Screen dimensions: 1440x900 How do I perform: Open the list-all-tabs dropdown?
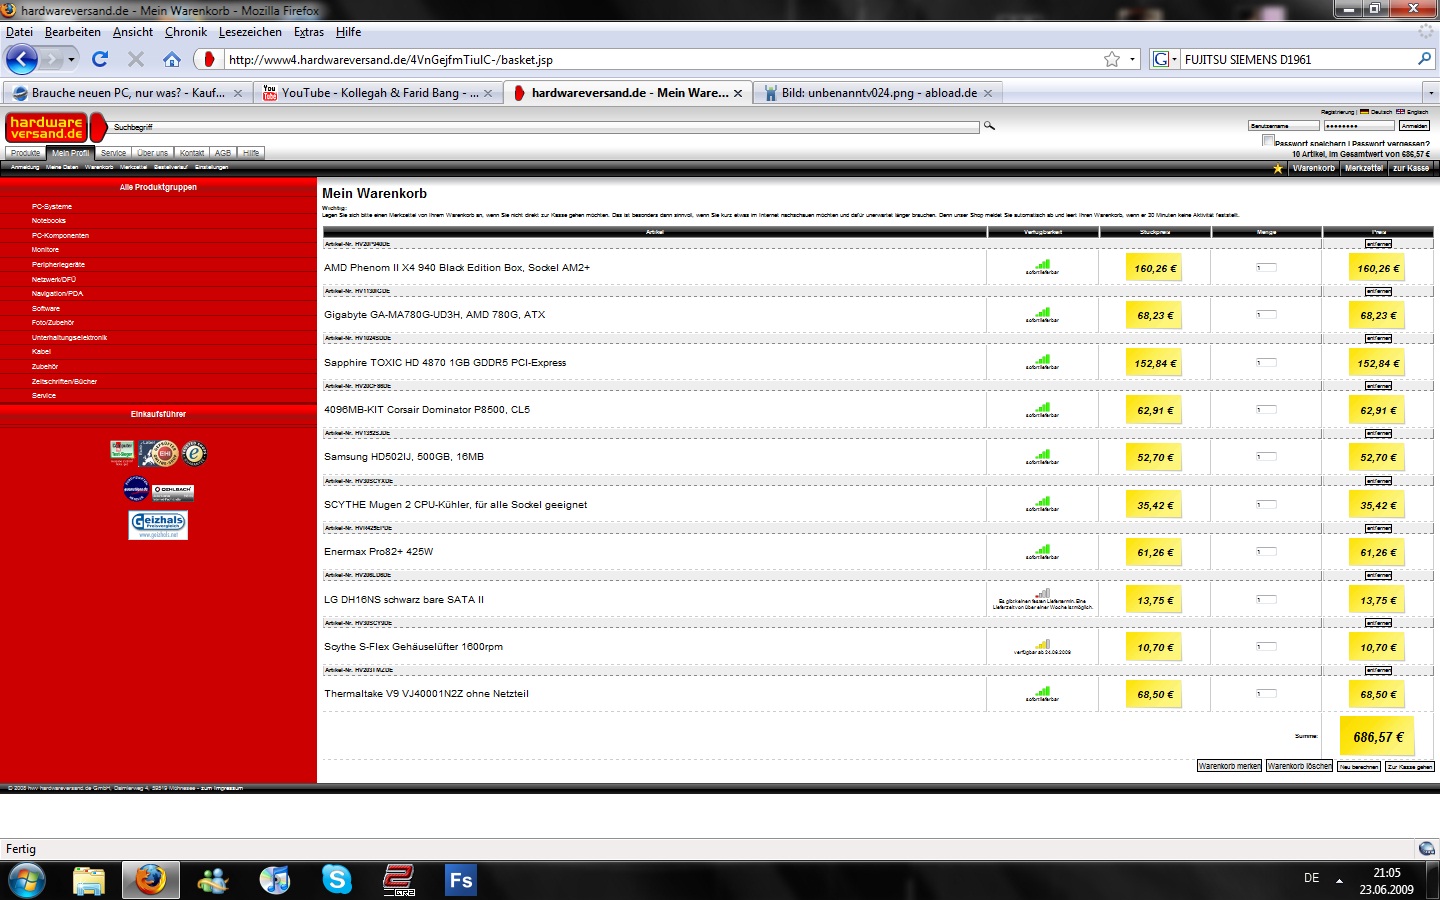1431,93
